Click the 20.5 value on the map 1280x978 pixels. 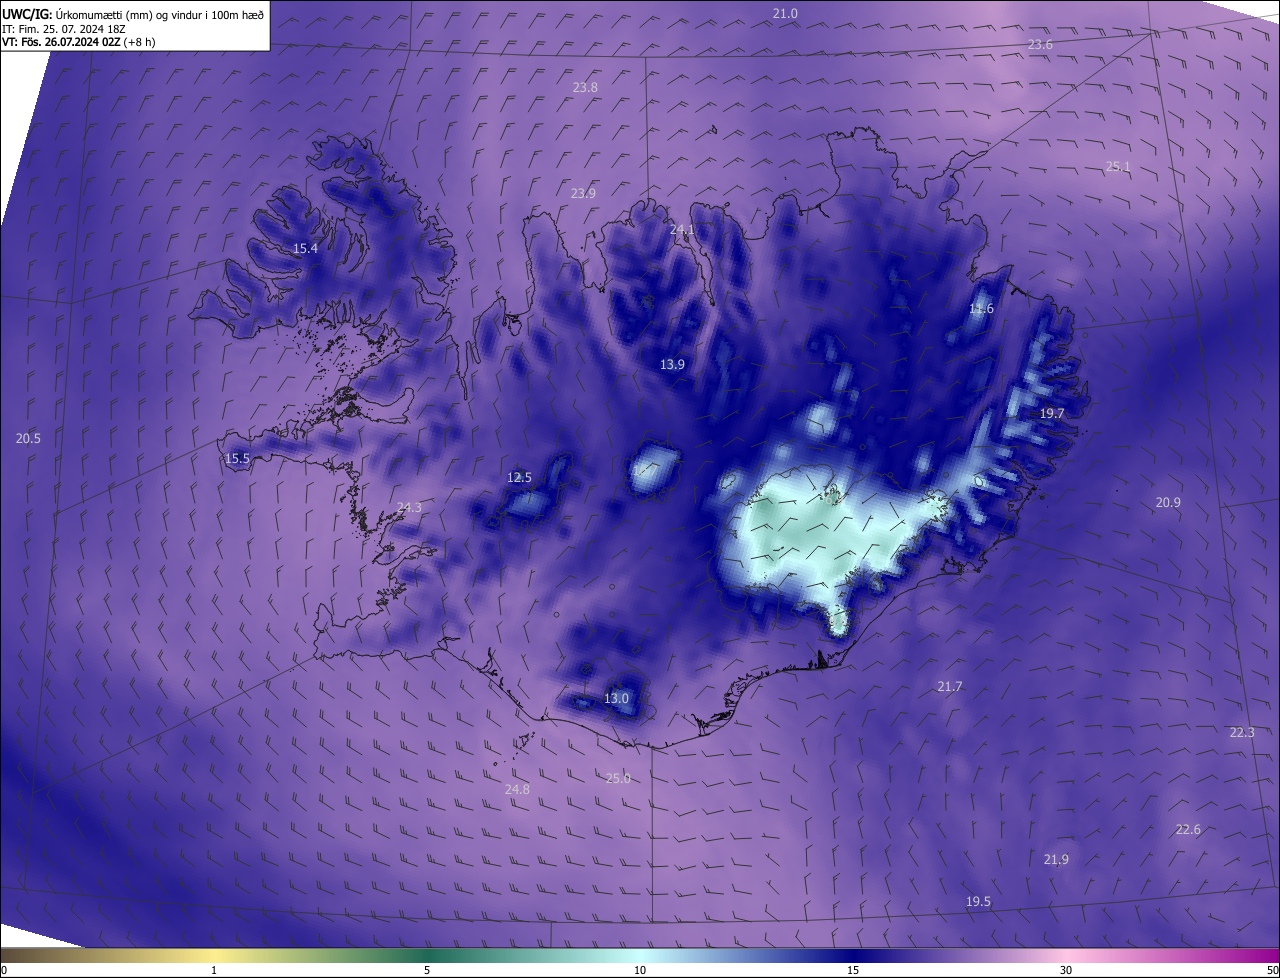point(28,439)
